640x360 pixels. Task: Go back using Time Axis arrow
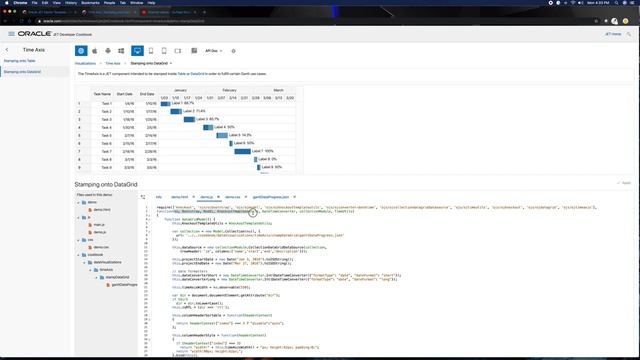(7, 50)
